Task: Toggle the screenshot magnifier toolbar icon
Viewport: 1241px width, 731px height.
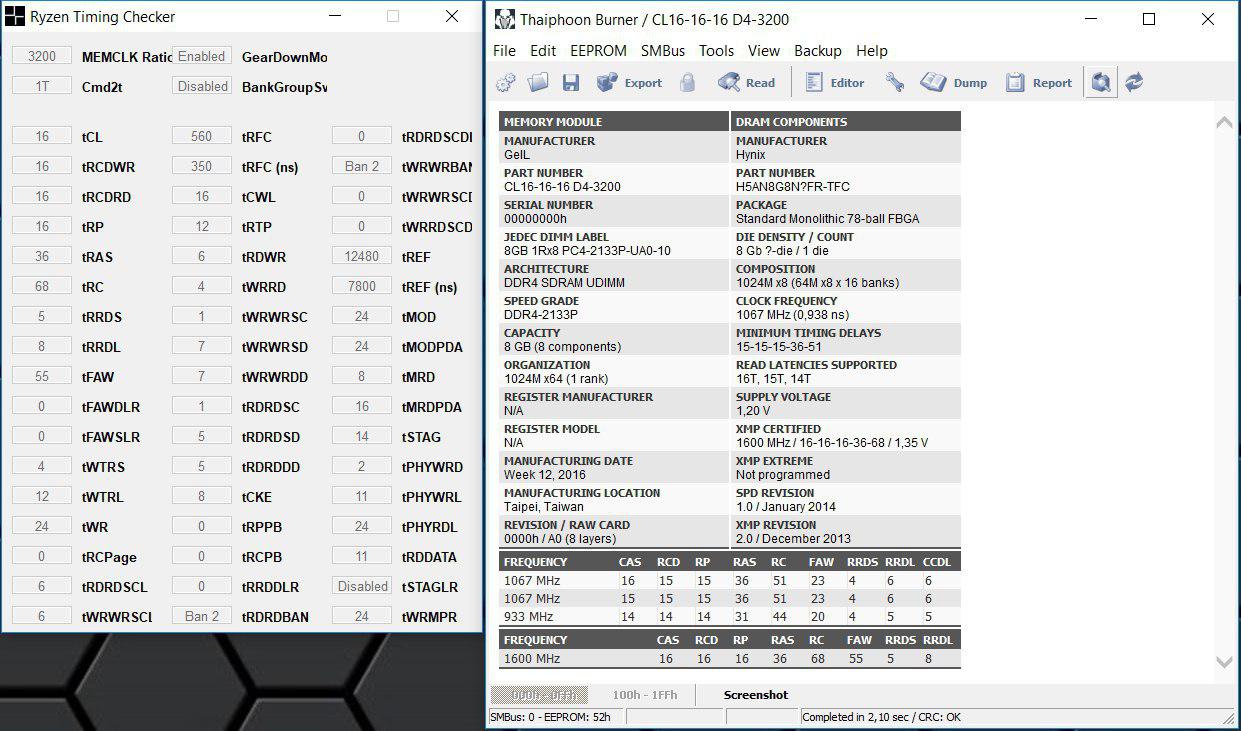Action: 1101,83
